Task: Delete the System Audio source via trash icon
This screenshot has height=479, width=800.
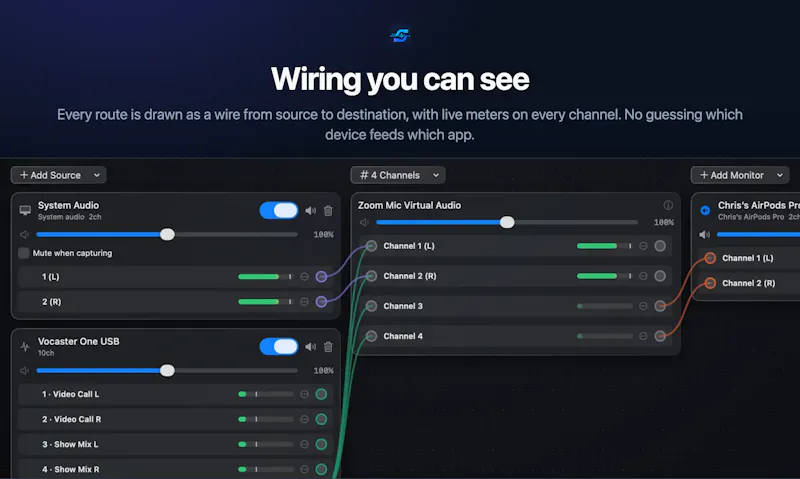Action: tap(328, 210)
